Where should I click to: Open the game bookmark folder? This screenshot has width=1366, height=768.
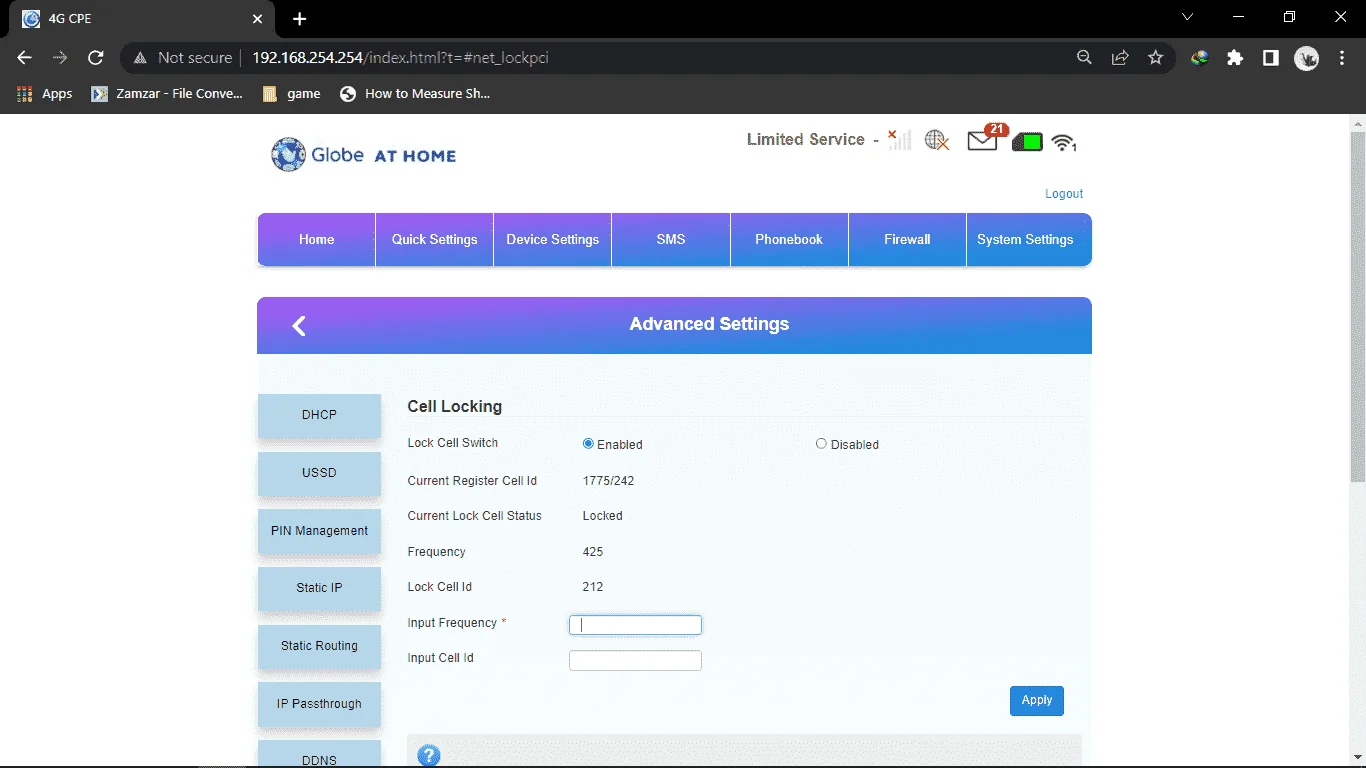(x=291, y=94)
